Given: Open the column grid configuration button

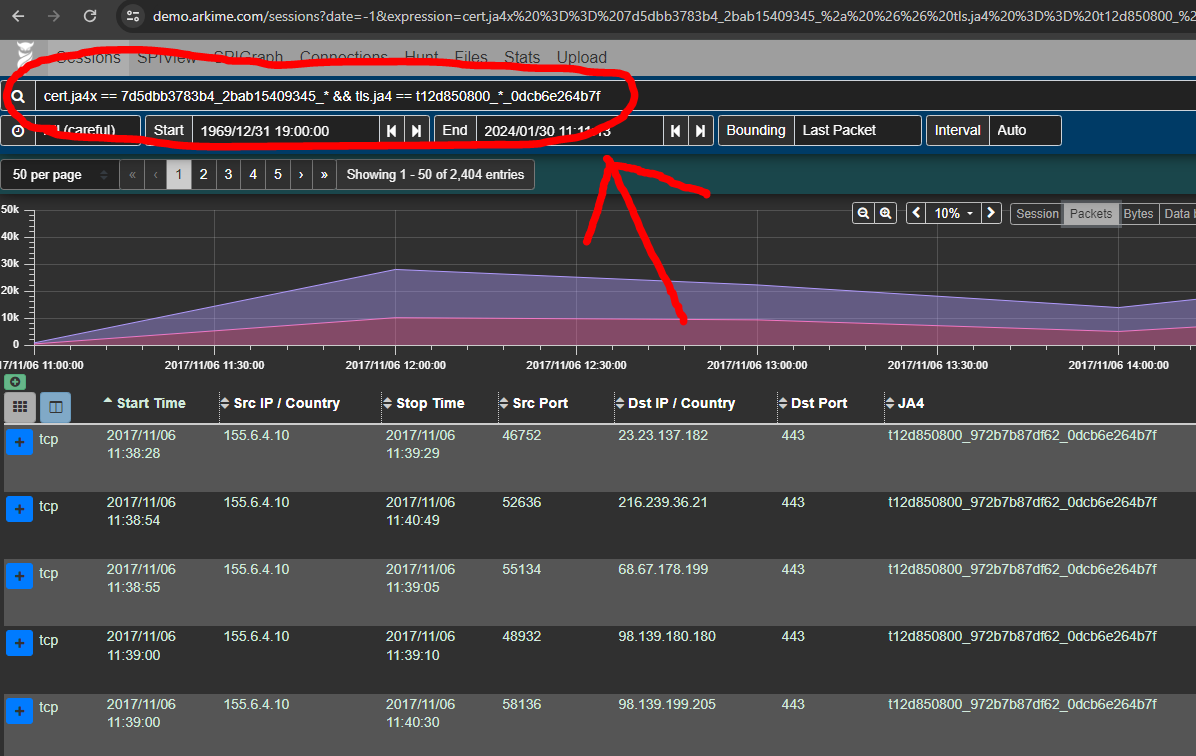Looking at the screenshot, I should point(20,407).
